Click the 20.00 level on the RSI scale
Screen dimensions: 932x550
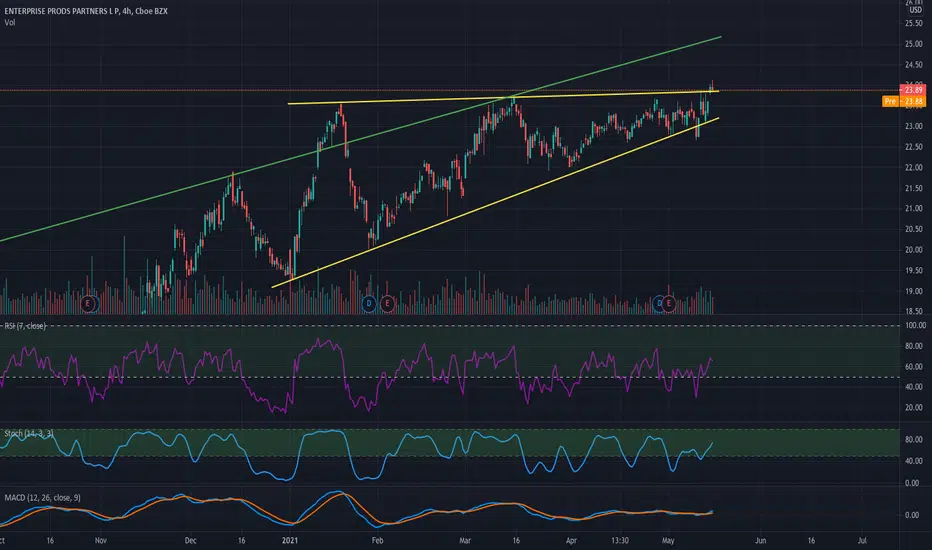tap(914, 408)
